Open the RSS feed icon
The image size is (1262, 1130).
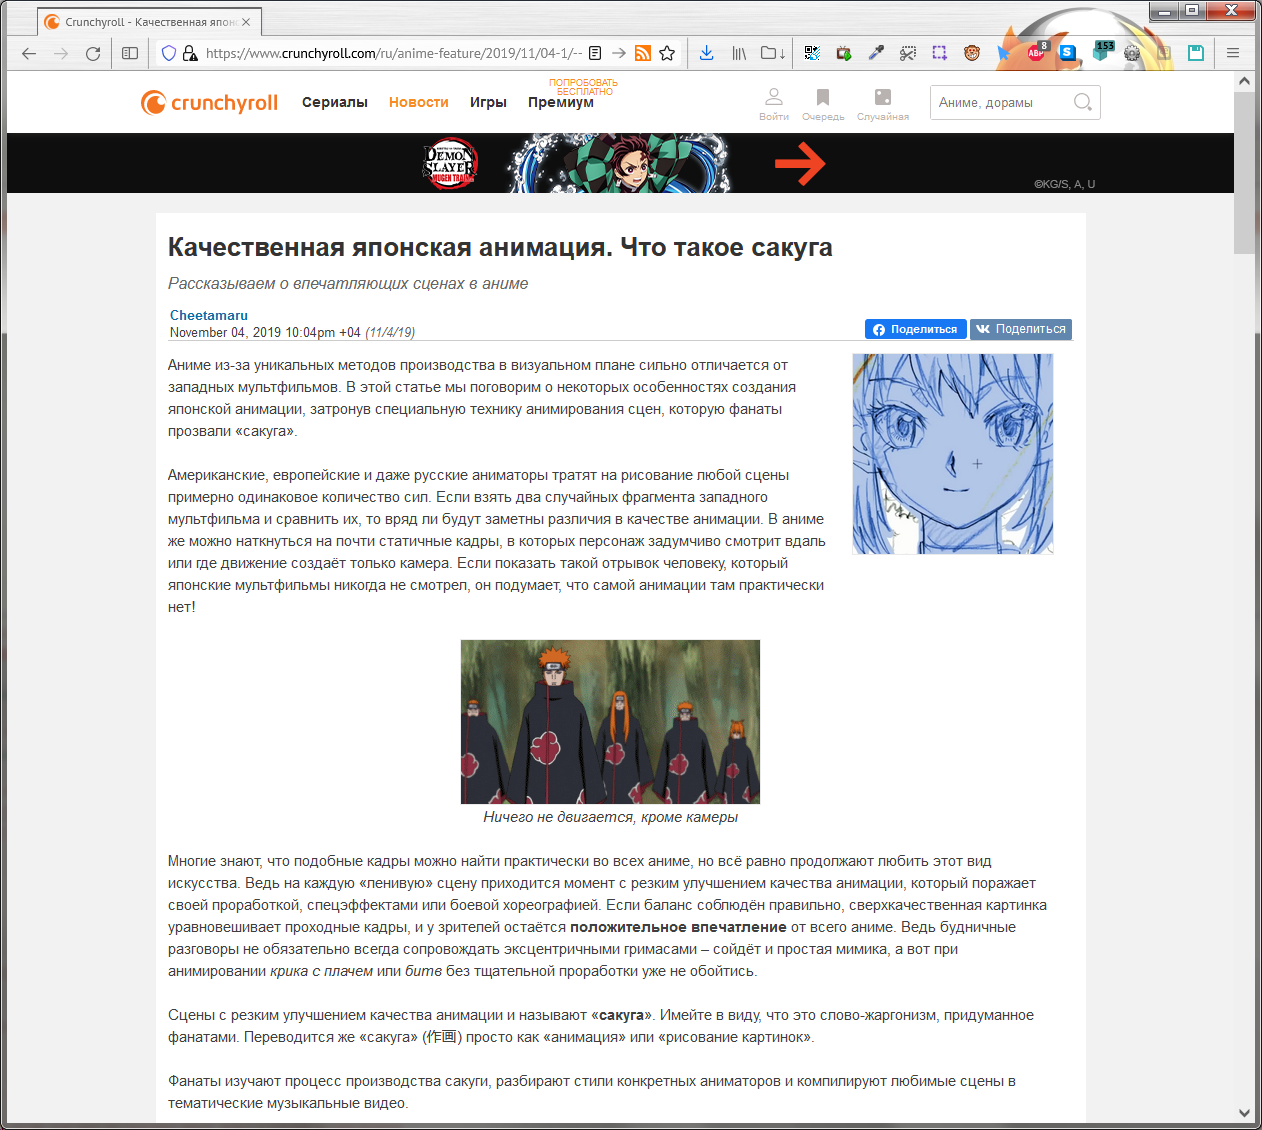coord(643,53)
